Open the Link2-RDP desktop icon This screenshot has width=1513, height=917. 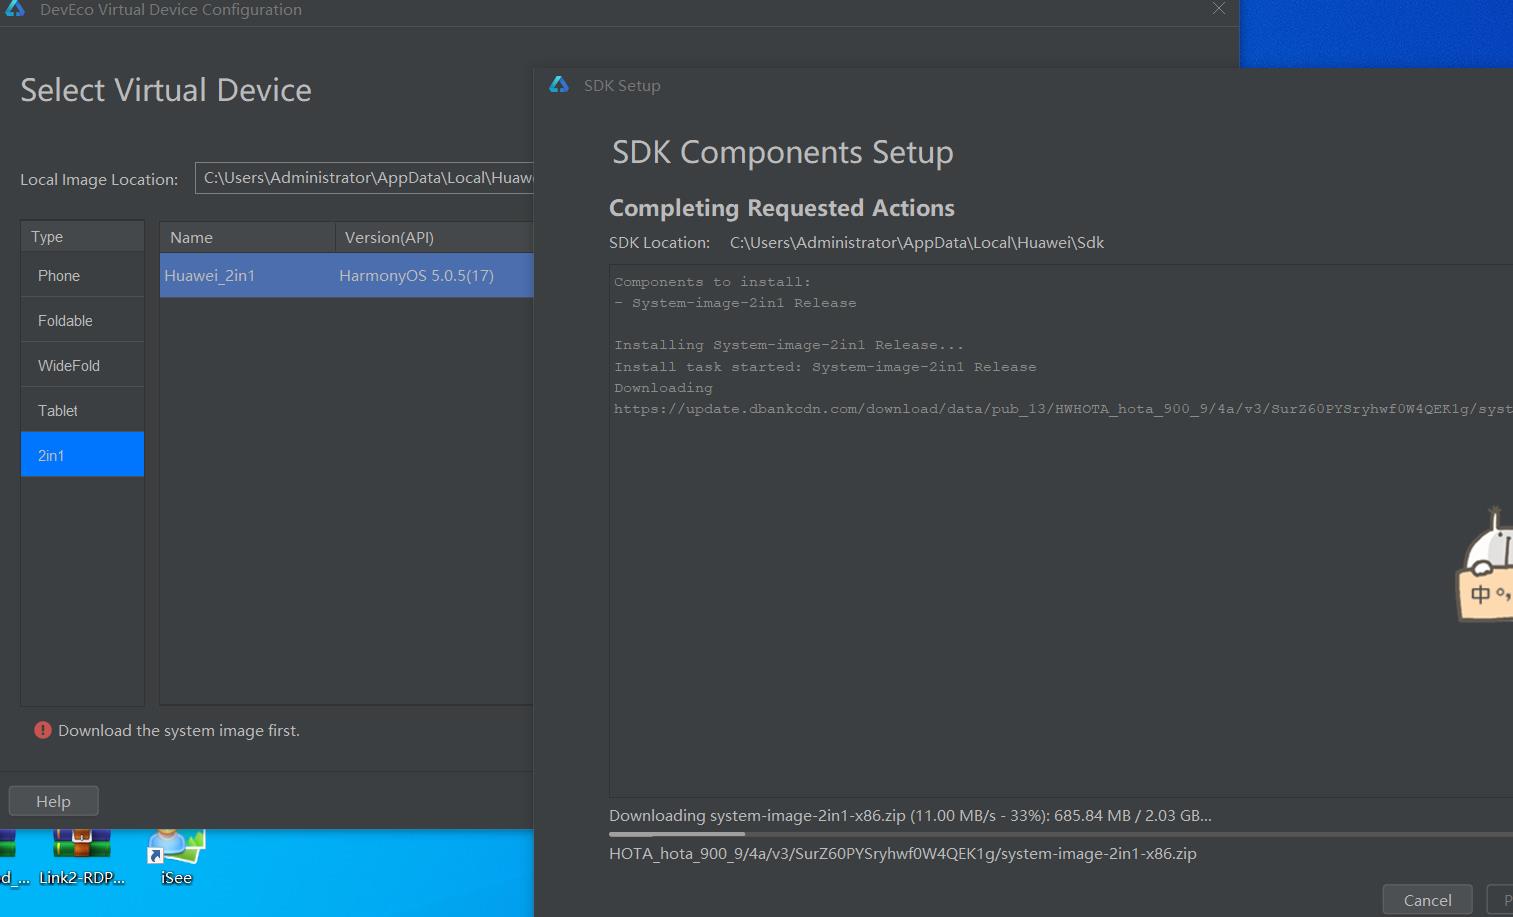pyautogui.click(x=82, y=858)
